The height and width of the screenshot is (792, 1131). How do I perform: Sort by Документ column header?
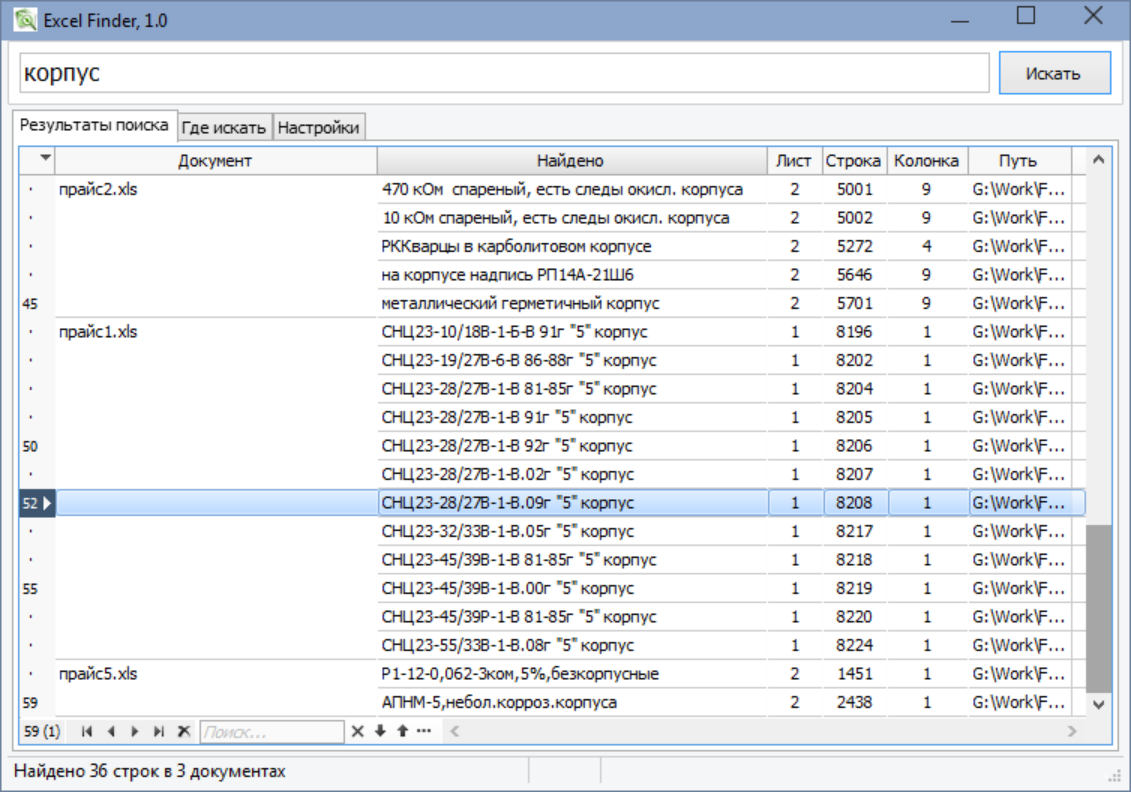[215, 161]
